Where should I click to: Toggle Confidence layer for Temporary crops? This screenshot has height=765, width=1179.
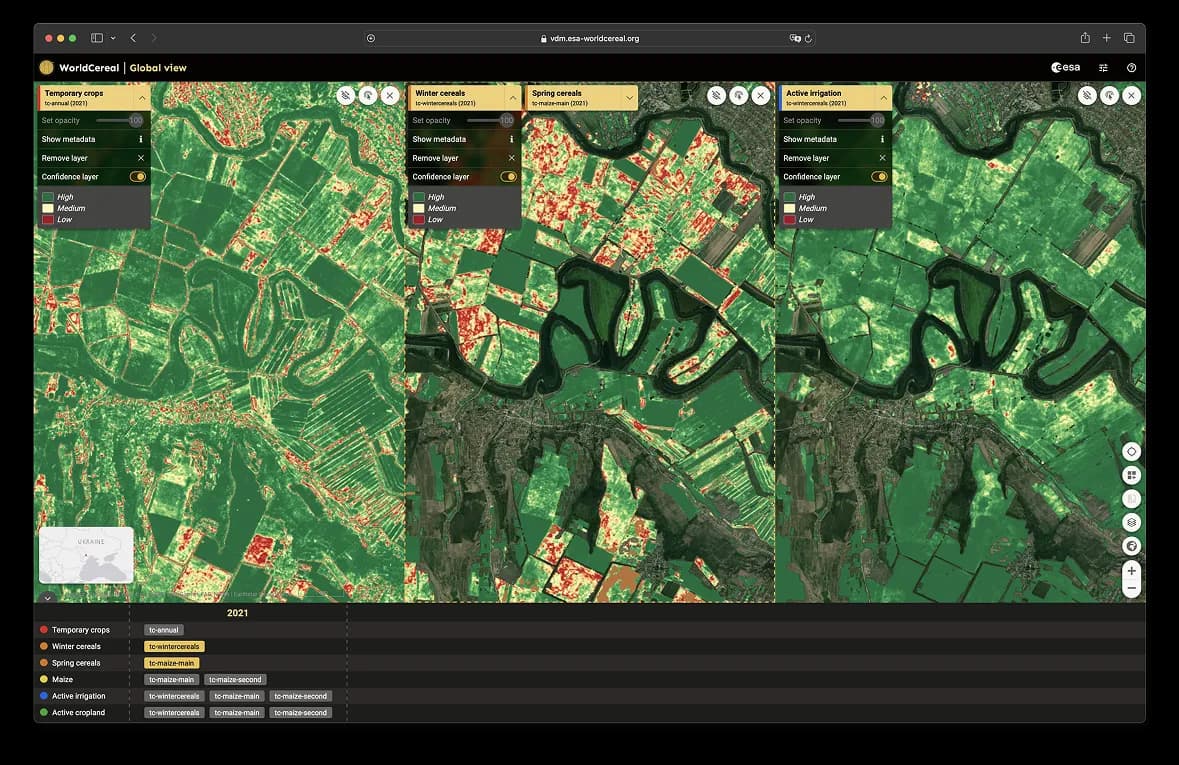click(x=137, y=177)
